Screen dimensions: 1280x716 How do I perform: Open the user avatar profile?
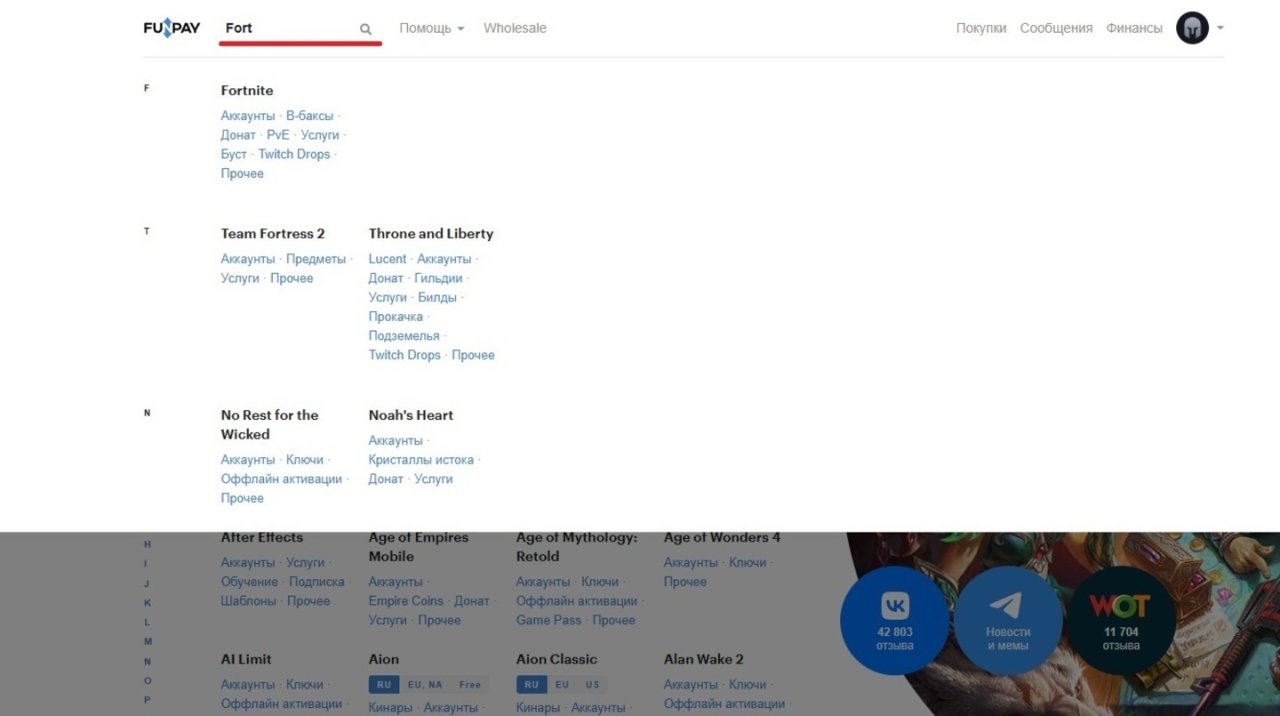click(x=1192, y=28)
